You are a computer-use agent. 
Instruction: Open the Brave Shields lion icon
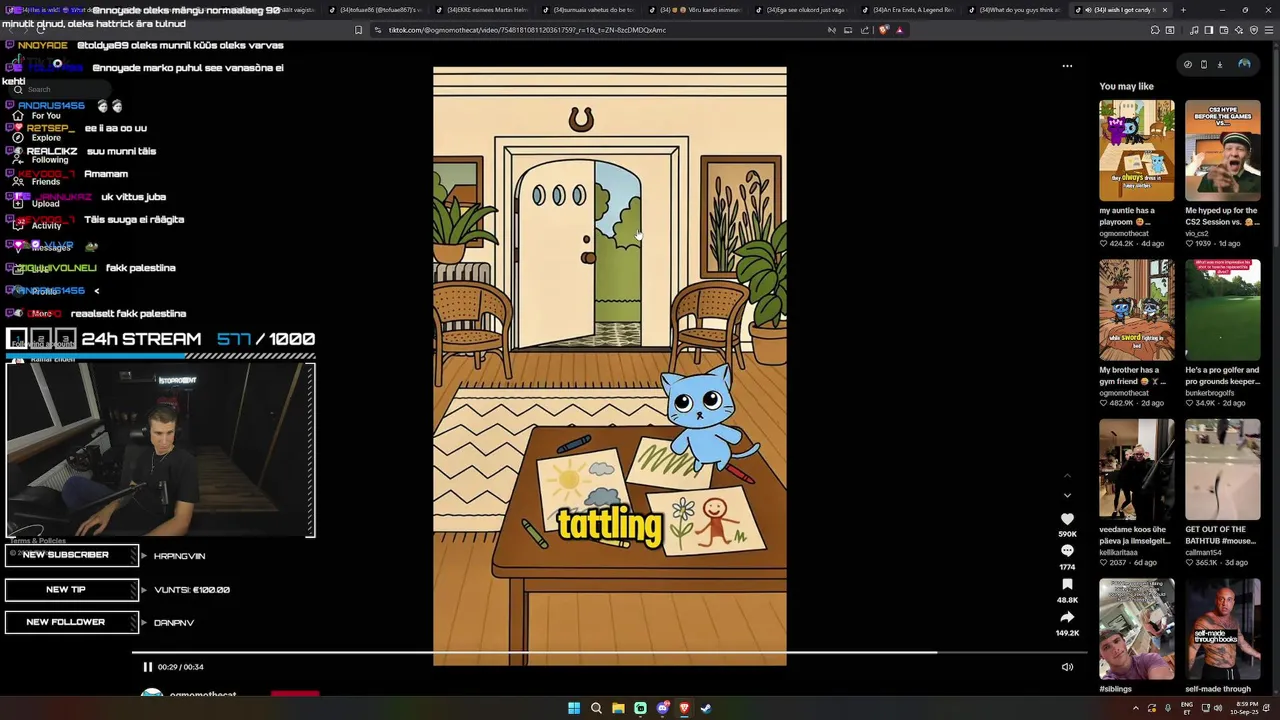pyautogui.click(x=883, y=30)
